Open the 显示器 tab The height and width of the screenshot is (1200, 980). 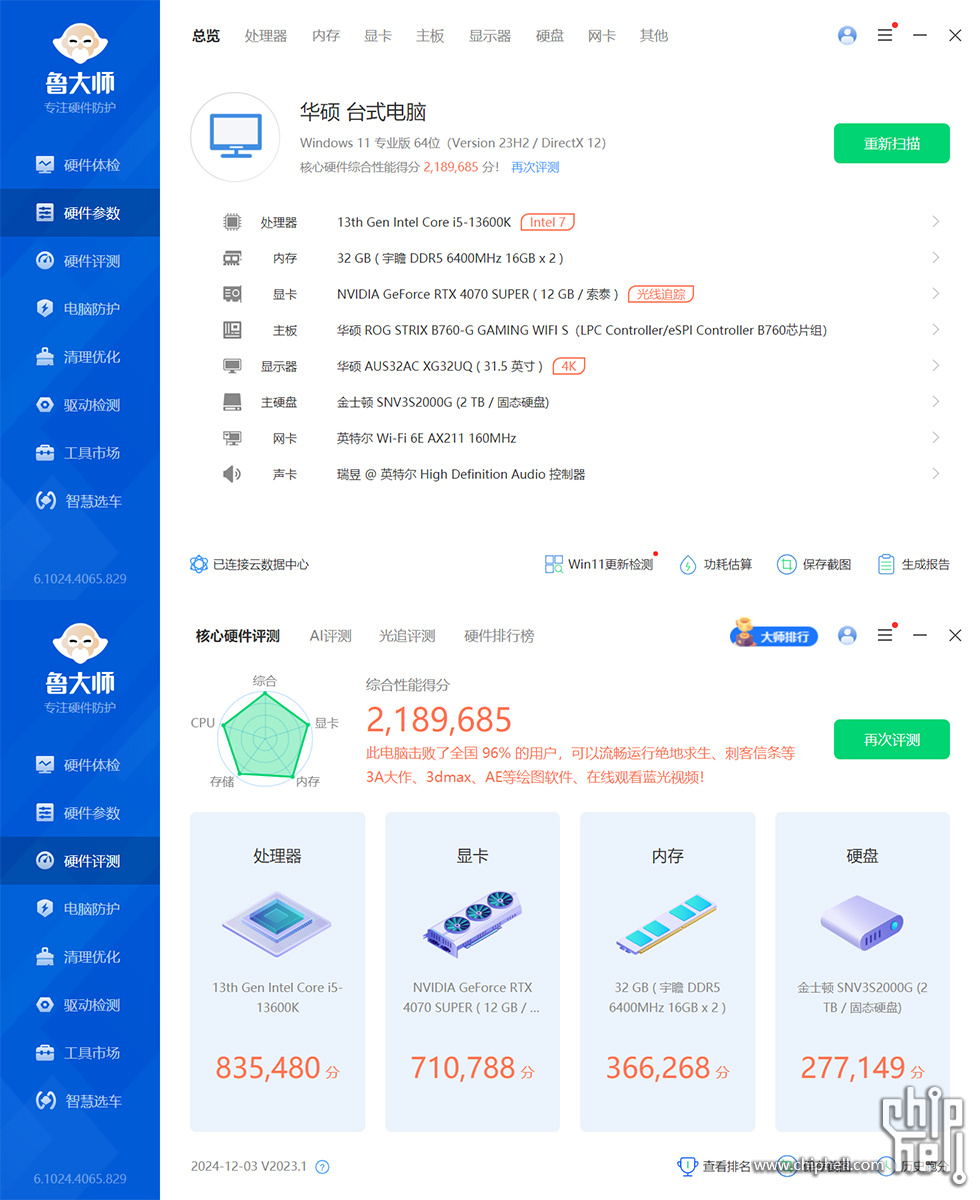tap(490, 36)
